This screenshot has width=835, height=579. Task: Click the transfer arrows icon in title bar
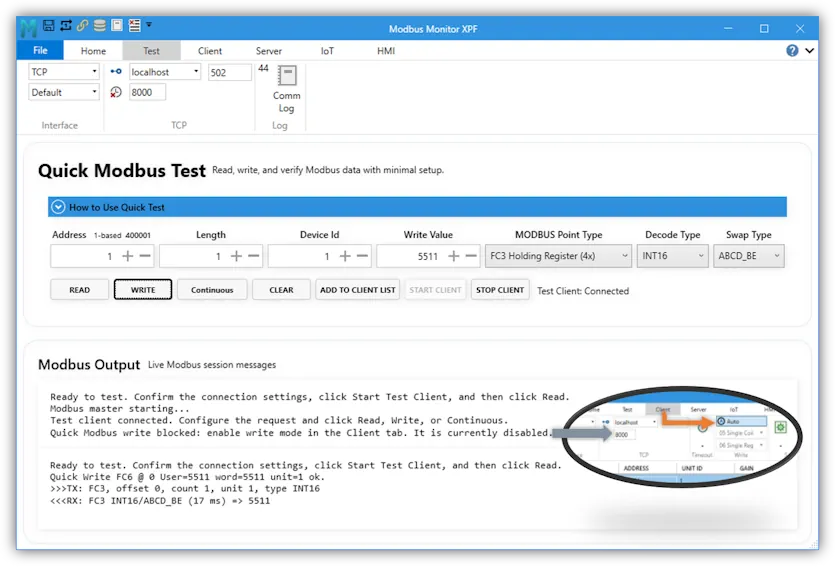66,25
